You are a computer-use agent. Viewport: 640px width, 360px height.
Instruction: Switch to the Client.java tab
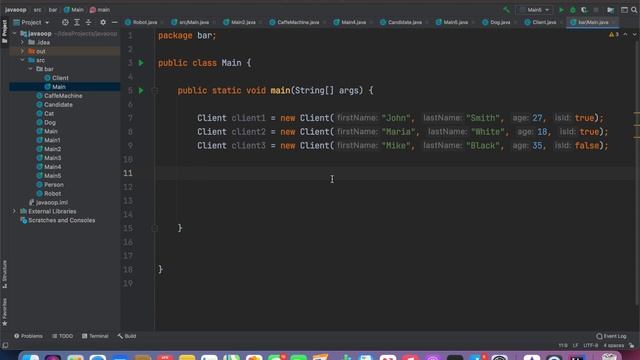point(540,22)
